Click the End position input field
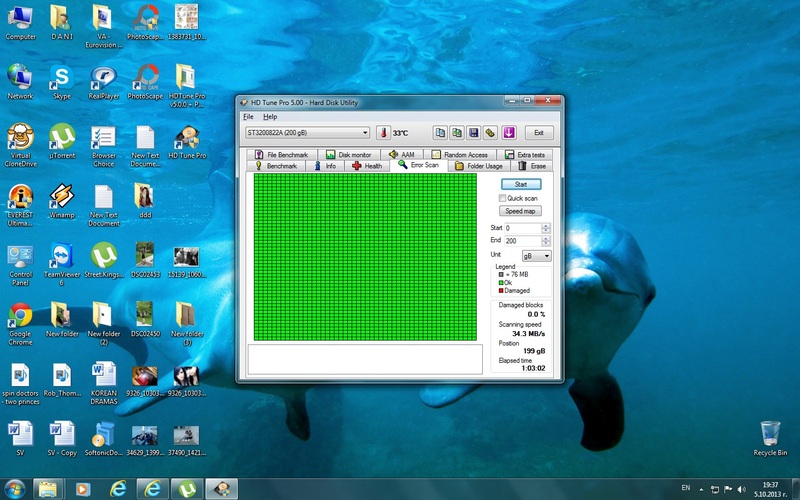800x500 pixels. [x=521, y=241]
